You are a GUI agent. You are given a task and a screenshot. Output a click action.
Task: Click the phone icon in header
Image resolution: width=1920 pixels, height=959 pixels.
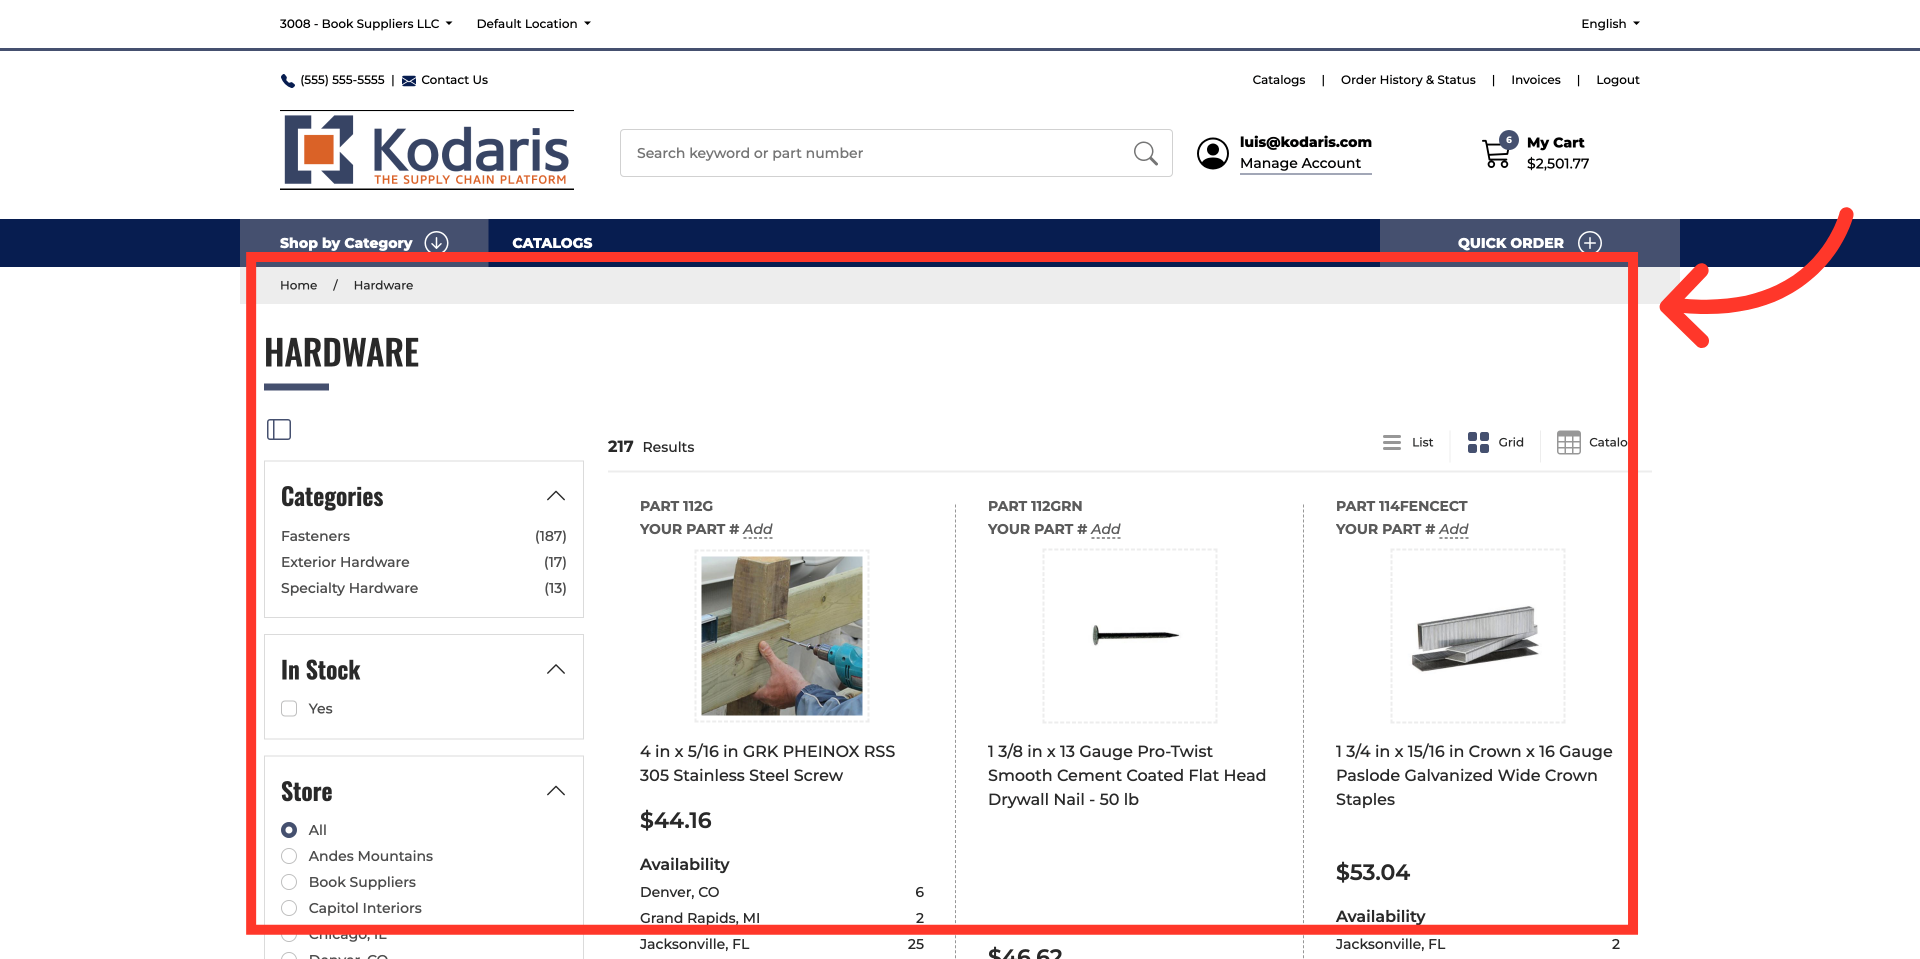click(288, 81)
